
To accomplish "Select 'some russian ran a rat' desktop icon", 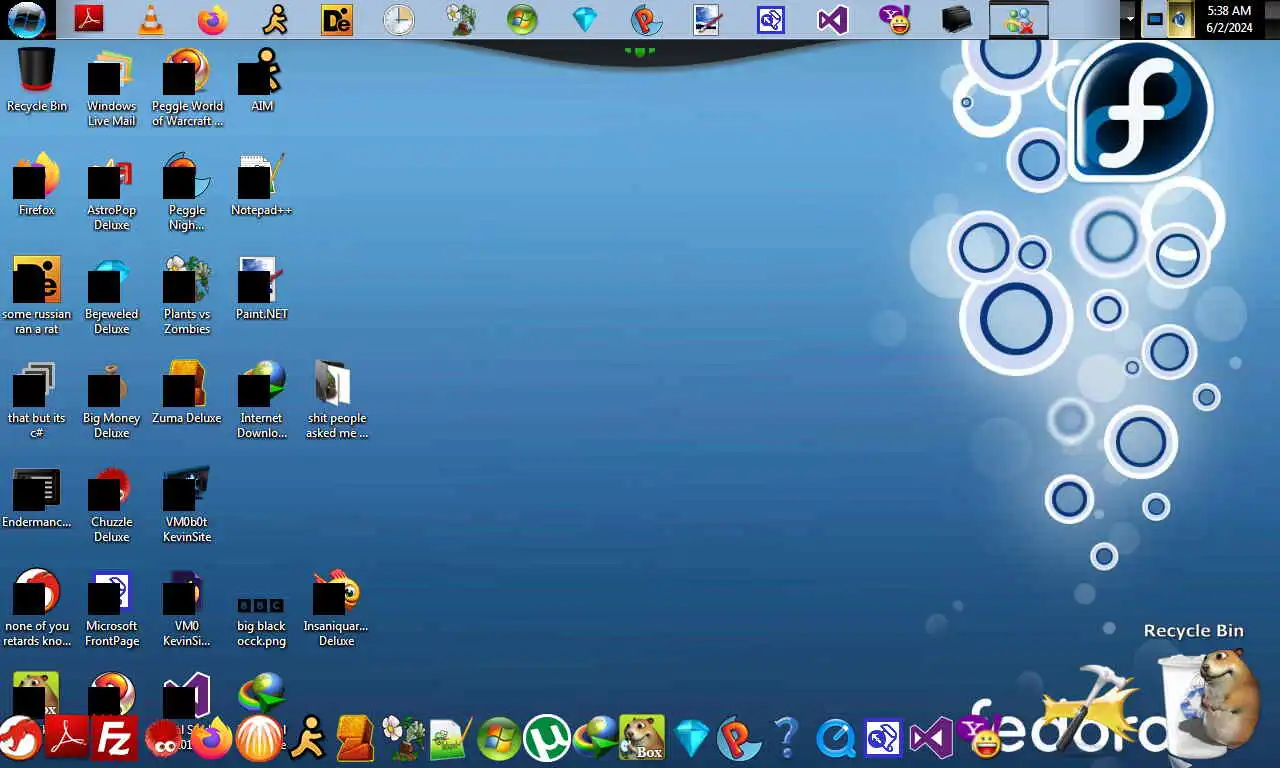I will (37, 296).
